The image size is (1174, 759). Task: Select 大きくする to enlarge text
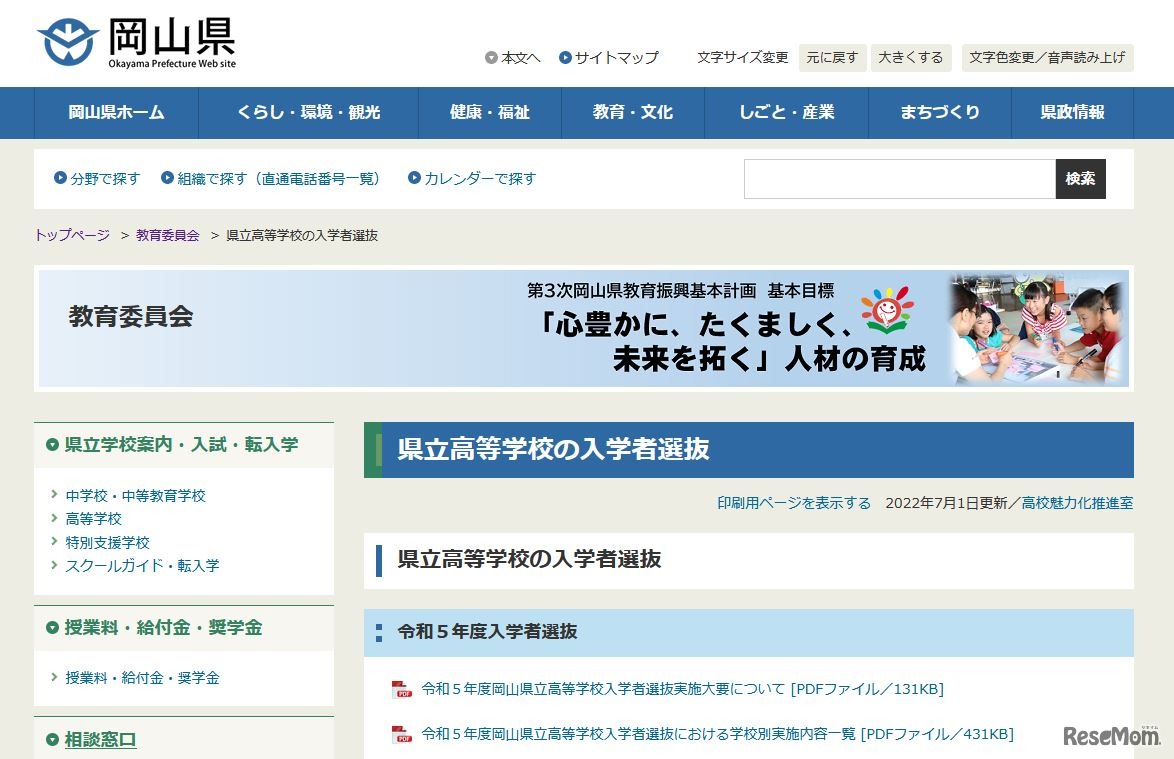click(x=910, y=58)
